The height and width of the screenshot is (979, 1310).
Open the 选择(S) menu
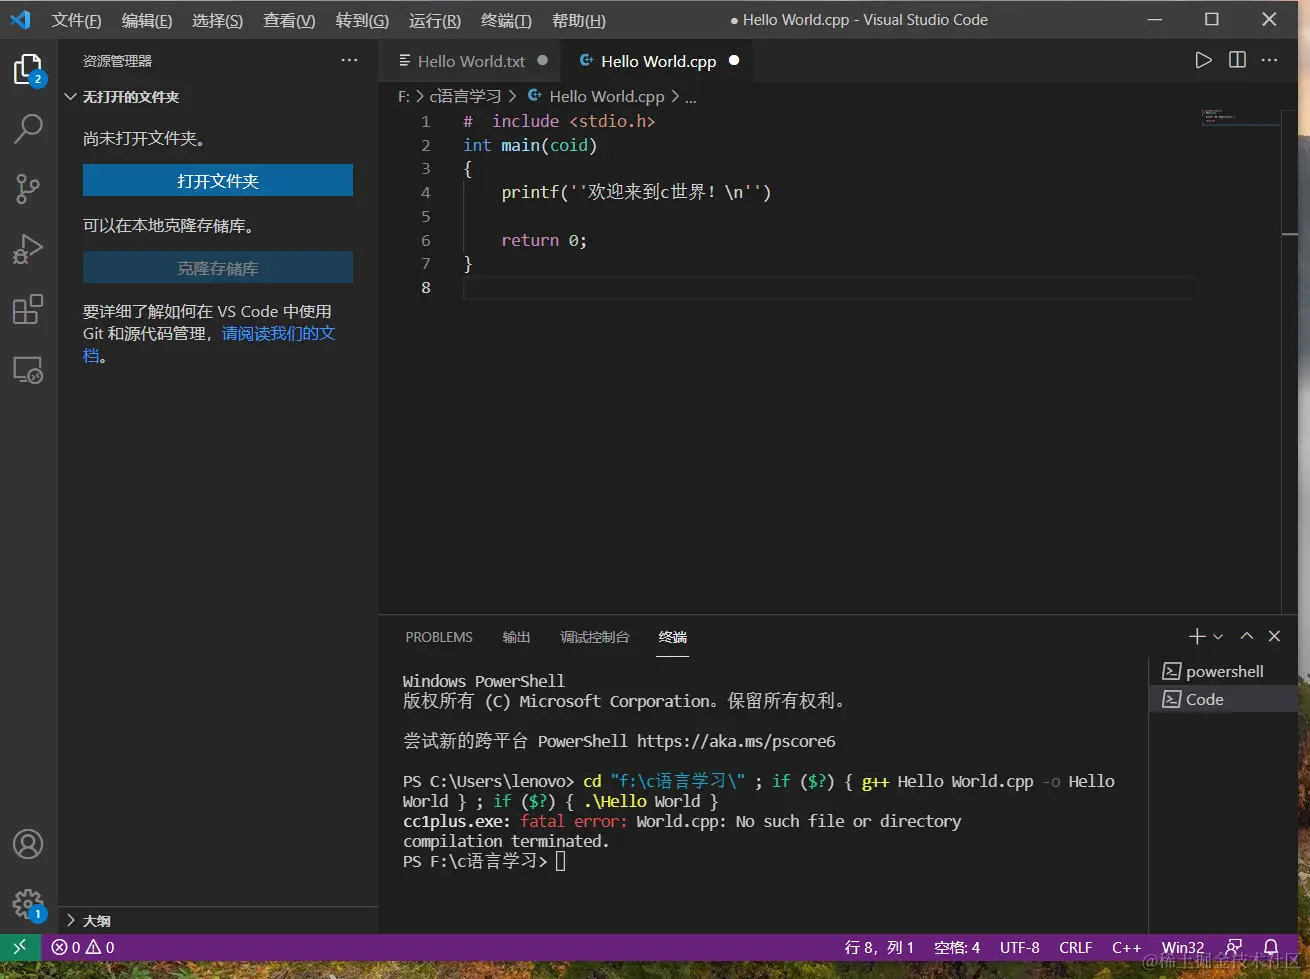(x=217, y=20)
